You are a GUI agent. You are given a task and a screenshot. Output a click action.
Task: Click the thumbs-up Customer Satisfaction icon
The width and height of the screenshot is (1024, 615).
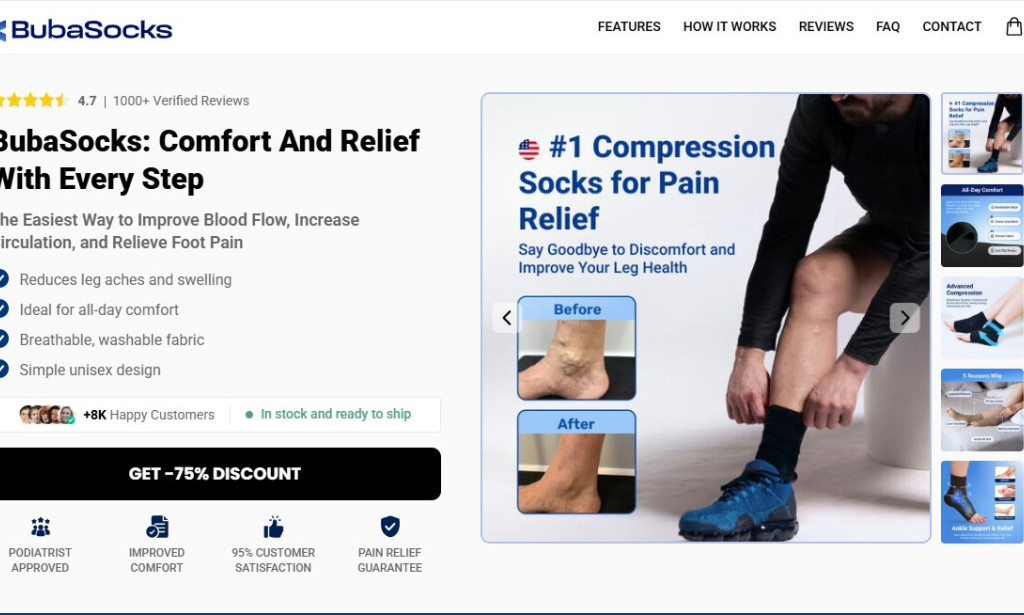click(273, 526)
